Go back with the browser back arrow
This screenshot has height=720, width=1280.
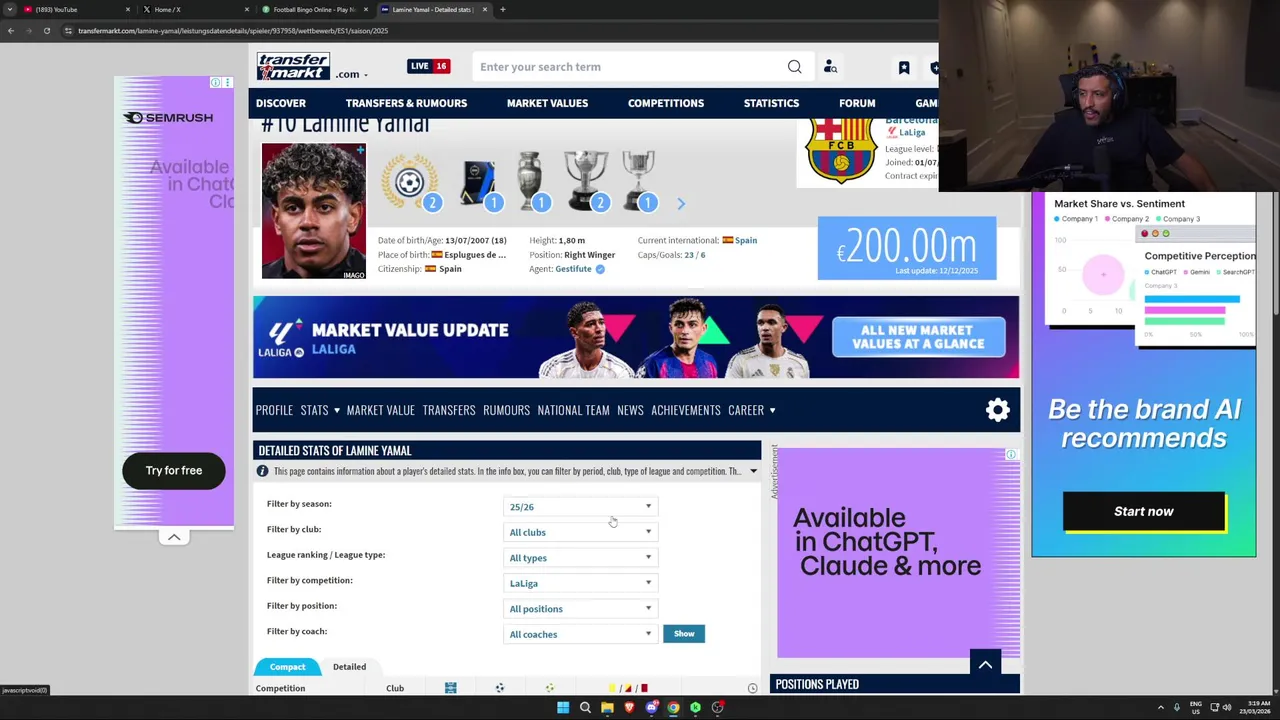[x=11, y=31]
